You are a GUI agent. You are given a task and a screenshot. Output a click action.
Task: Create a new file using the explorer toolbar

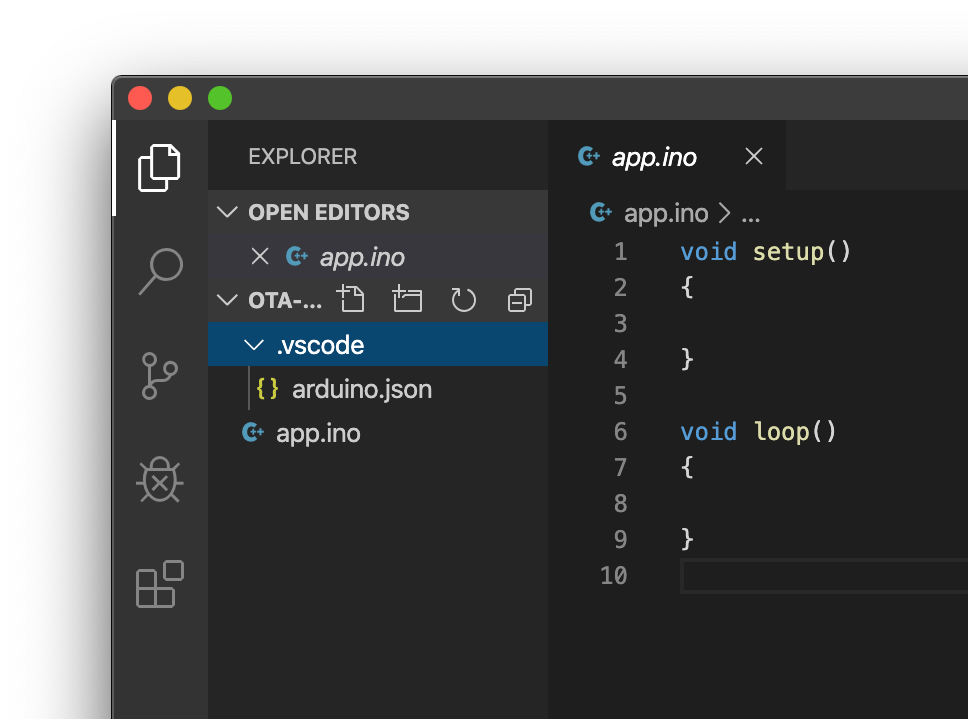click(x=351, y=299)
